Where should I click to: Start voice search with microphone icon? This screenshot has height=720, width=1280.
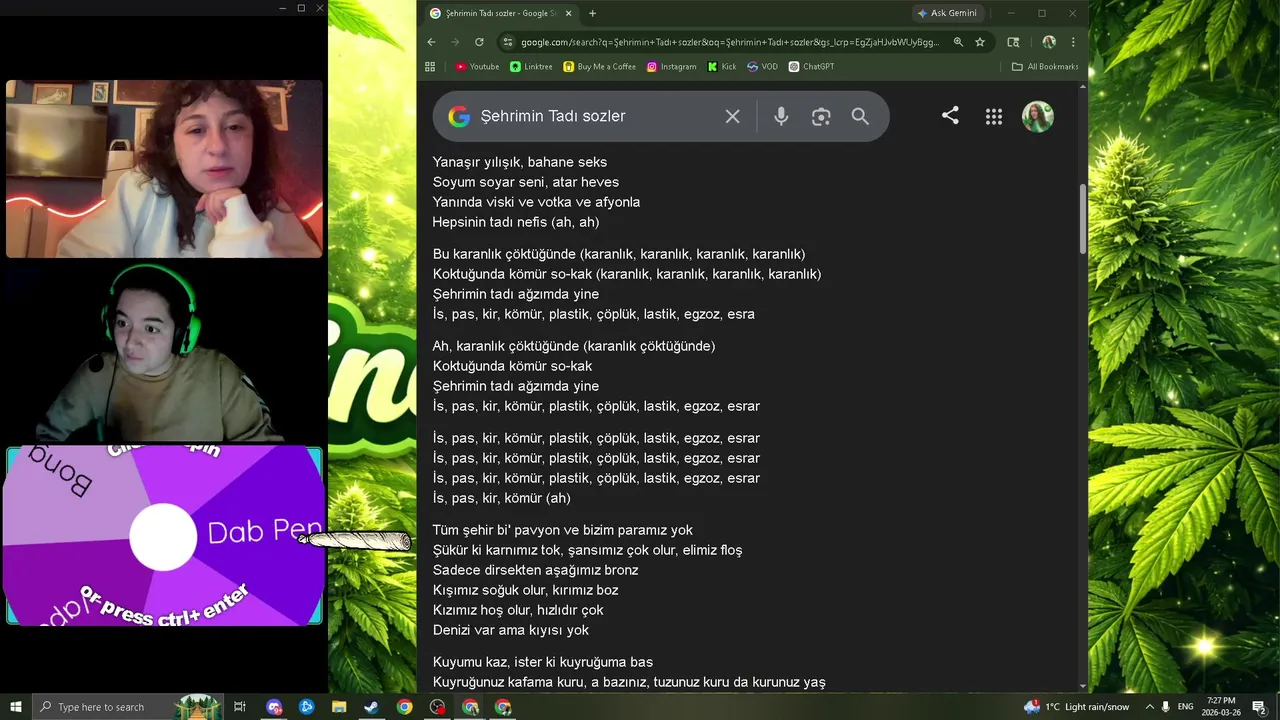click(x=781, y=116)
